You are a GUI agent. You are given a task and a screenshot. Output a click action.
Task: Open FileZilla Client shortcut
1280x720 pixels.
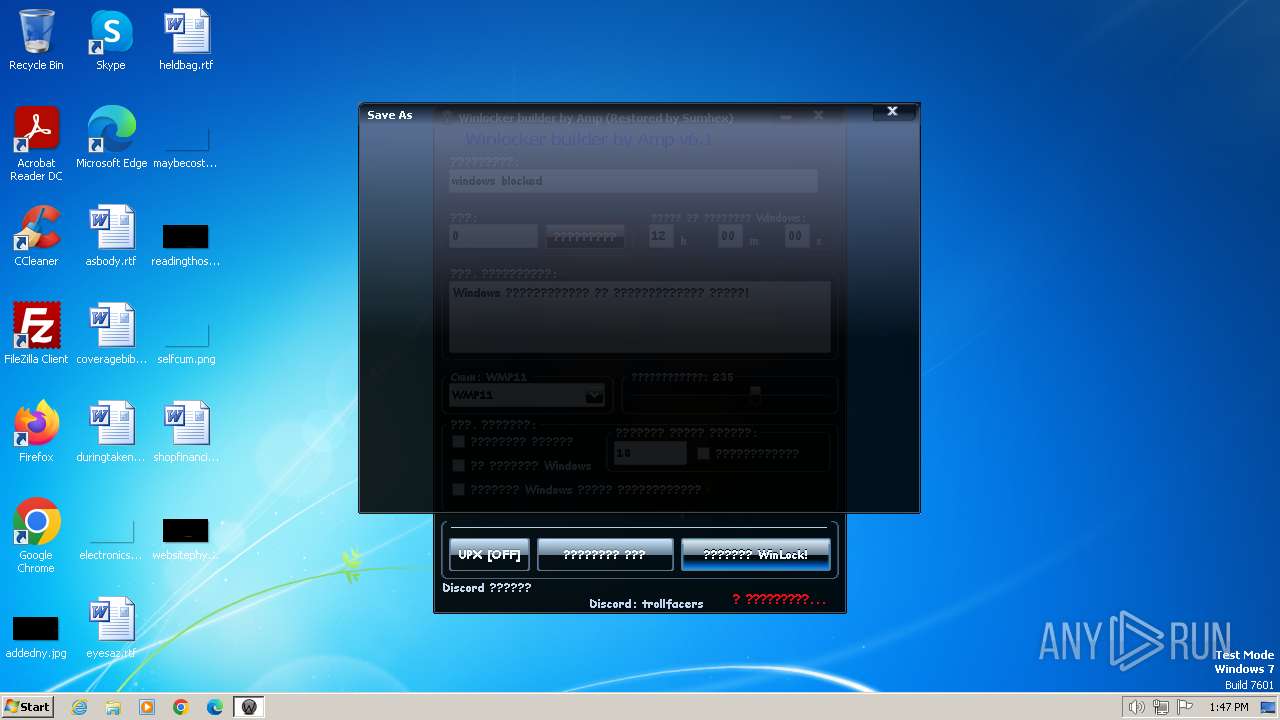[36, 334]
